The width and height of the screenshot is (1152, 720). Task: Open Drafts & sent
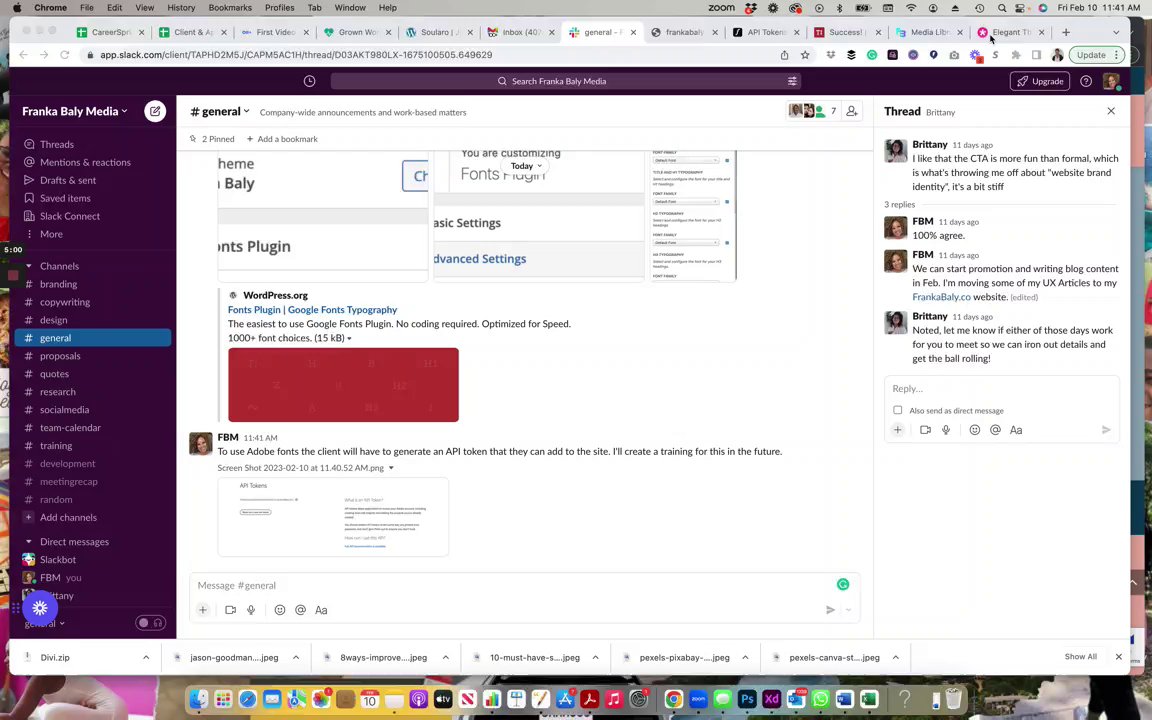coord(68,180)
